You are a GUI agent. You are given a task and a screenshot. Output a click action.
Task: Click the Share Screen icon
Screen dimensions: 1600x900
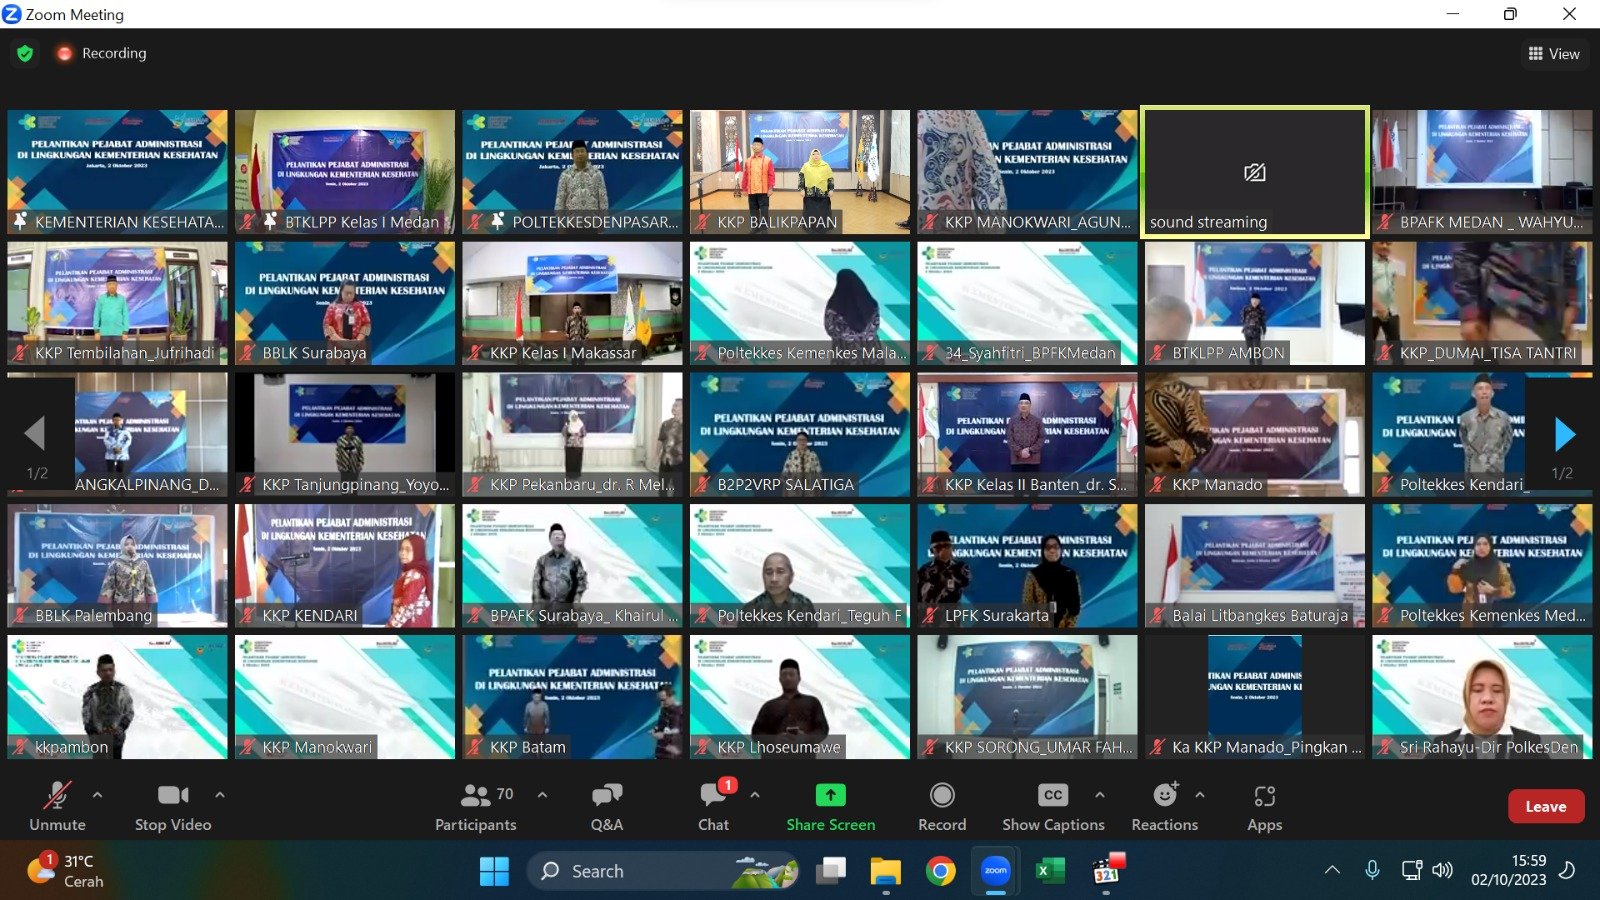pyautogui.click(x=830, y=795)
